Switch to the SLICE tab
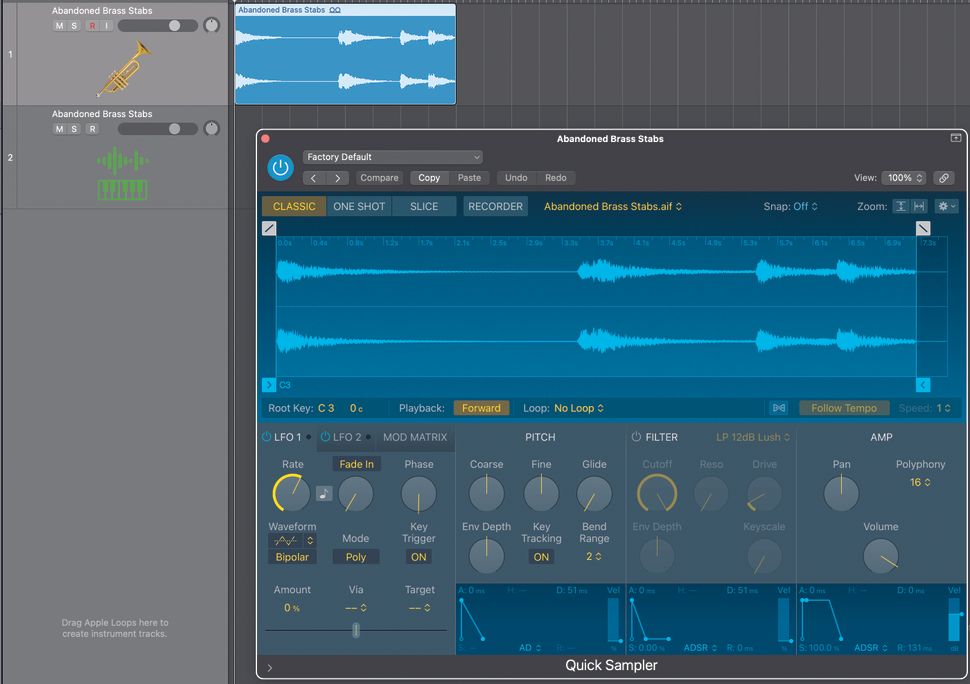970x684 pixels. (421, 206)
